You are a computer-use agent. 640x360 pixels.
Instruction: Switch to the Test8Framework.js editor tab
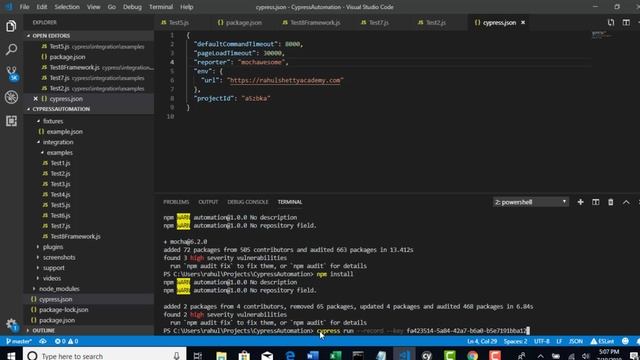pyautogui.click(x=311, y=22)
